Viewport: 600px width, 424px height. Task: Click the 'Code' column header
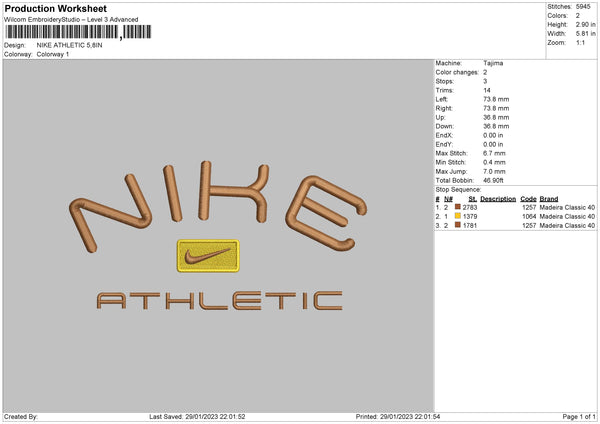point(528,199)
